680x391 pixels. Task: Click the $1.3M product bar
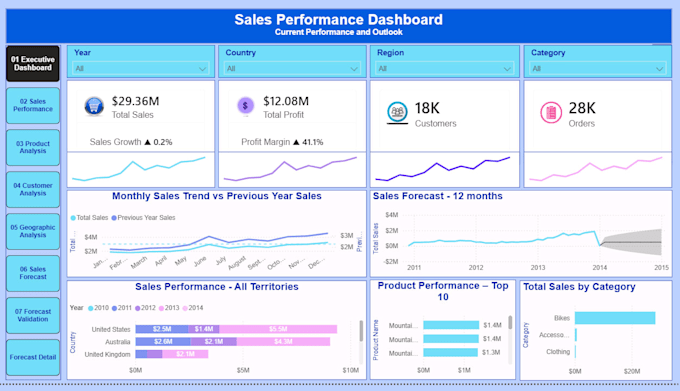coord(451,352)
